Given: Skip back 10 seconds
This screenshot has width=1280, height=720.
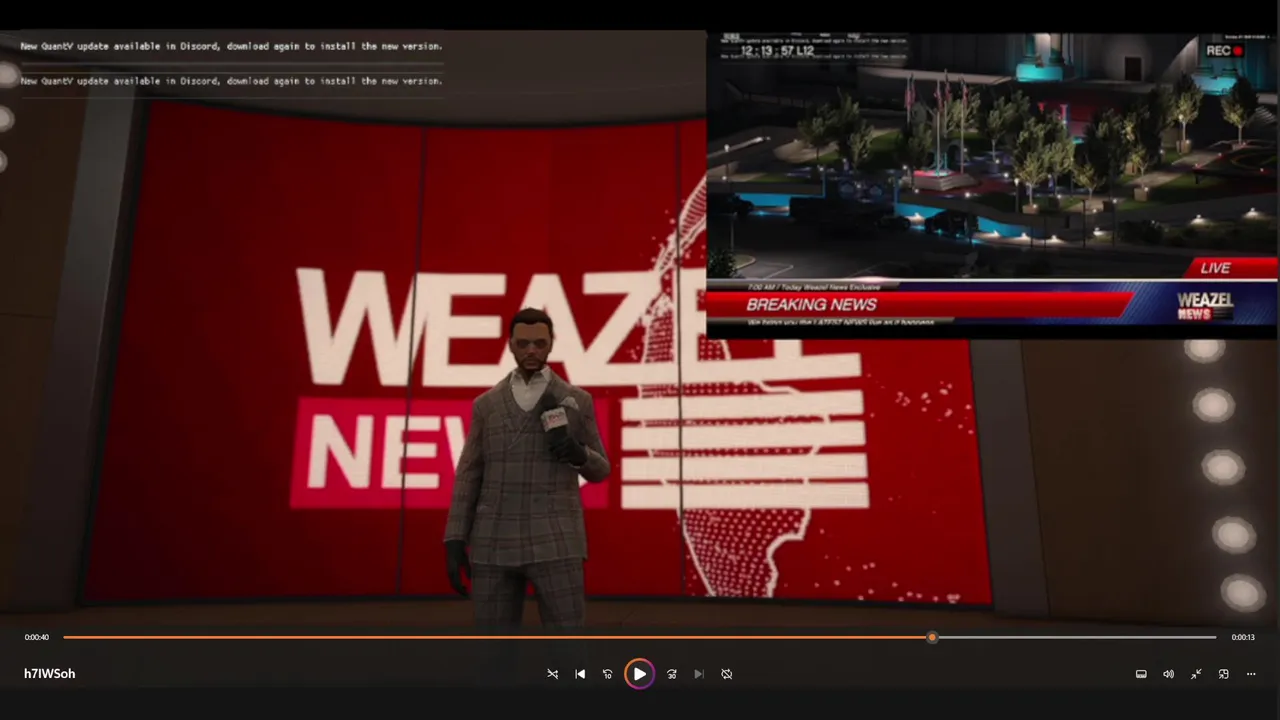Looking at the screenshot, I should (x=607, y=674).
